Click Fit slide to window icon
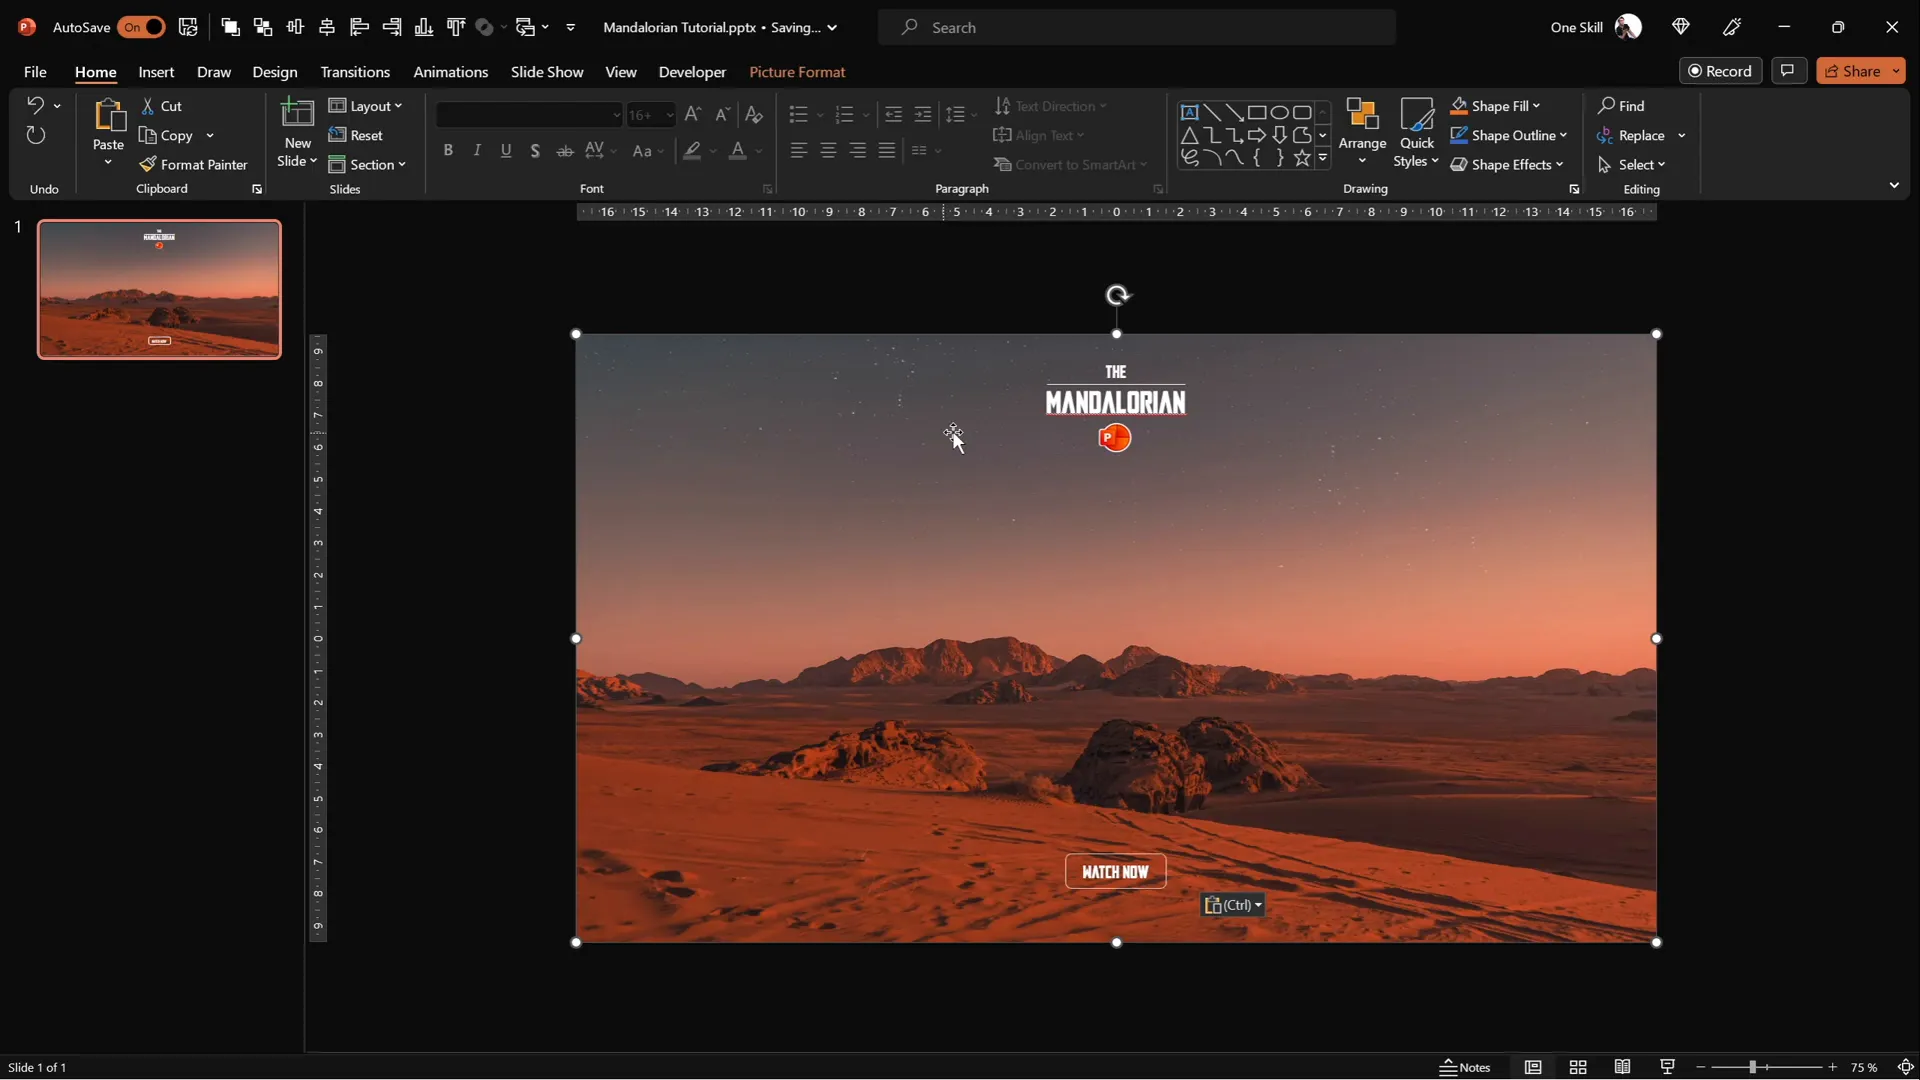The width and height of the screenshot is (1920, 1080). [x=1906, y=1068]
